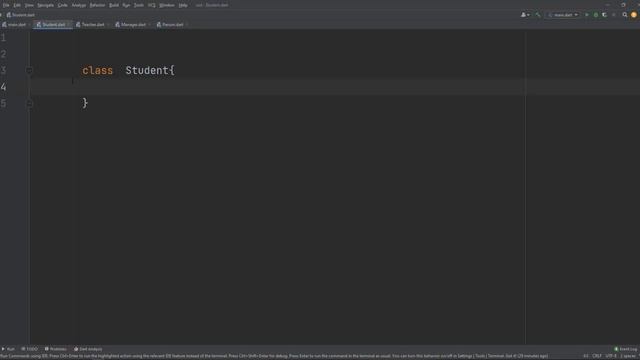Viewport: 640px width, 360px height.
Task: Run main.dart with the play icon
Action: pyautogui.click(x=587, y=15)
